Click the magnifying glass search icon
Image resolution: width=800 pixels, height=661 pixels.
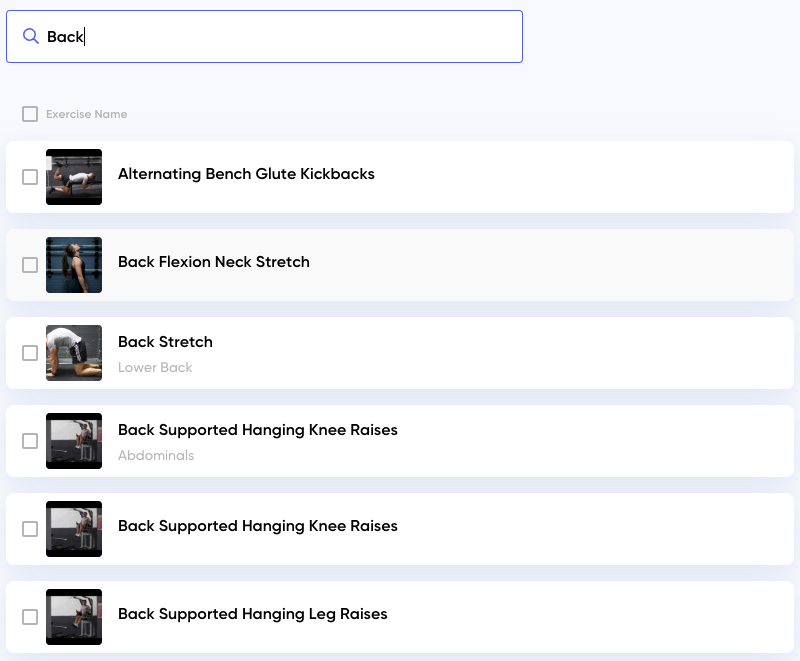[x=31, y=36]
